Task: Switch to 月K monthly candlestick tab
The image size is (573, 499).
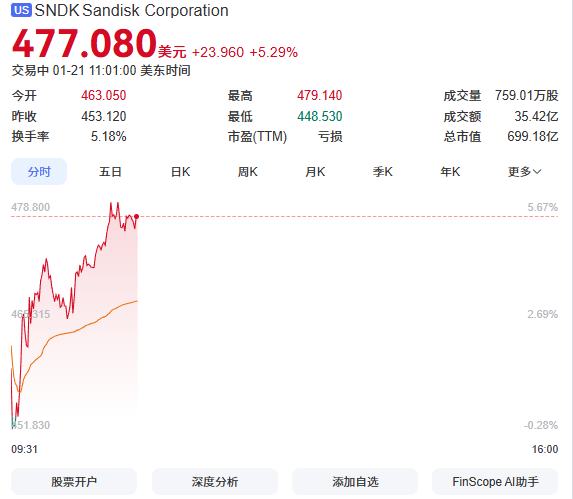Action: pyautogui.click(x=315, y=171)
